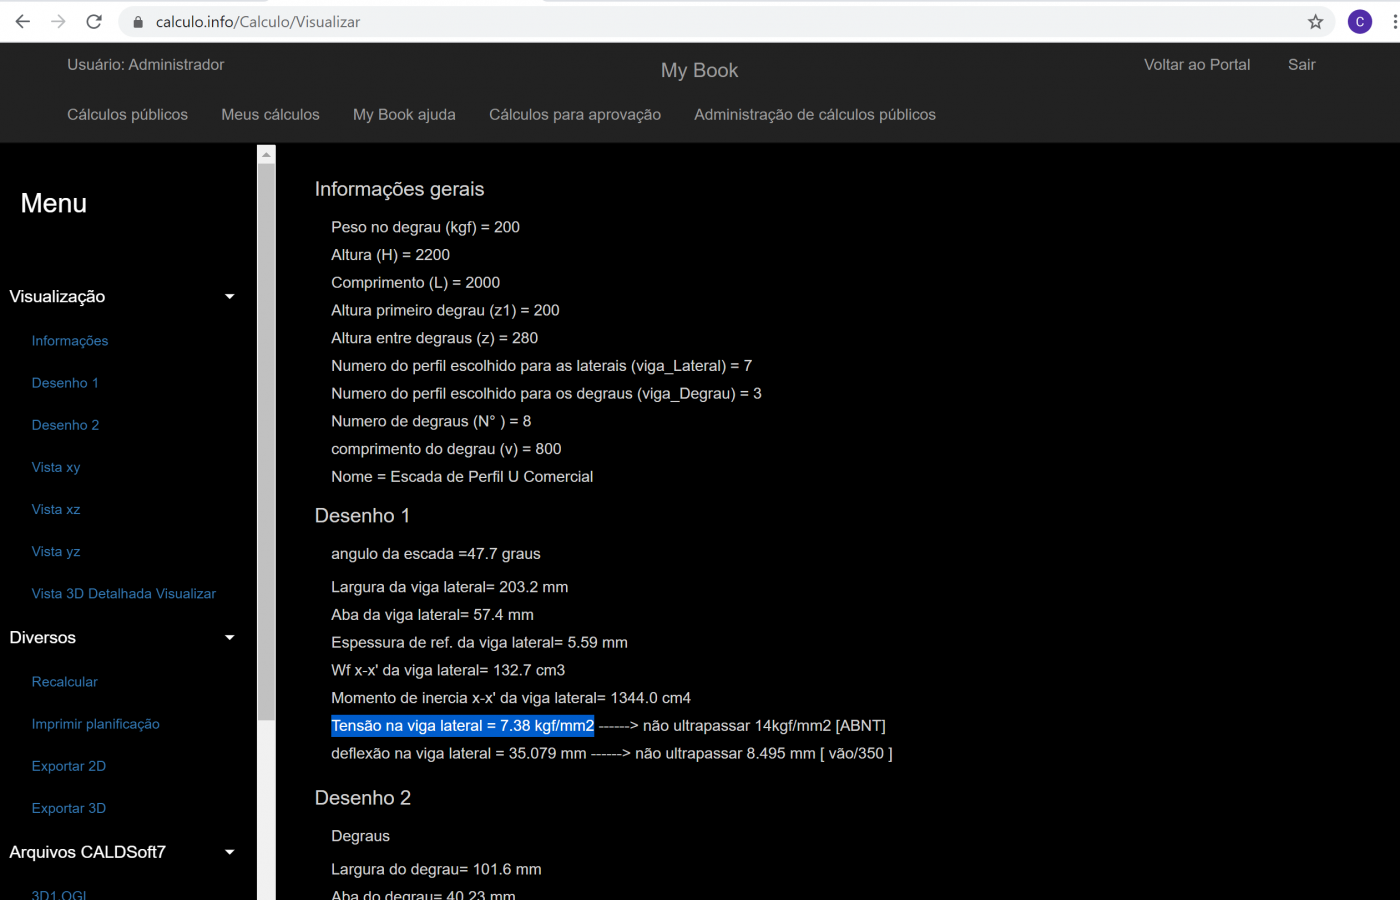Click Exportar 3D option
Viewport: 1400px width, 900px height.
pos(68,808)
